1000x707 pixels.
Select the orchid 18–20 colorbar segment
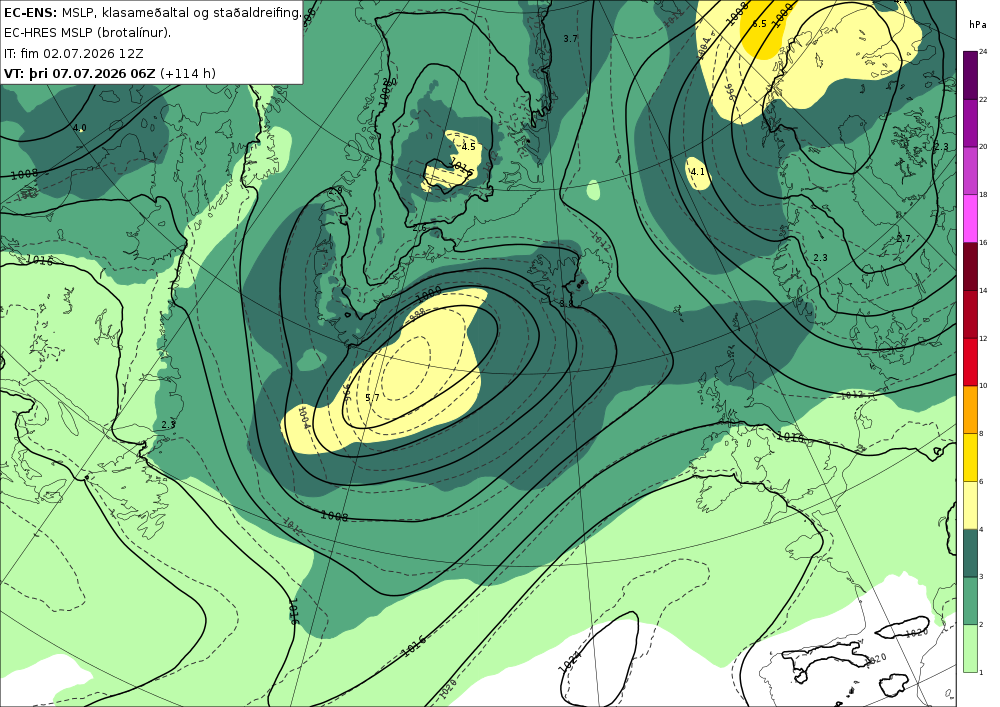pos(970,171)
